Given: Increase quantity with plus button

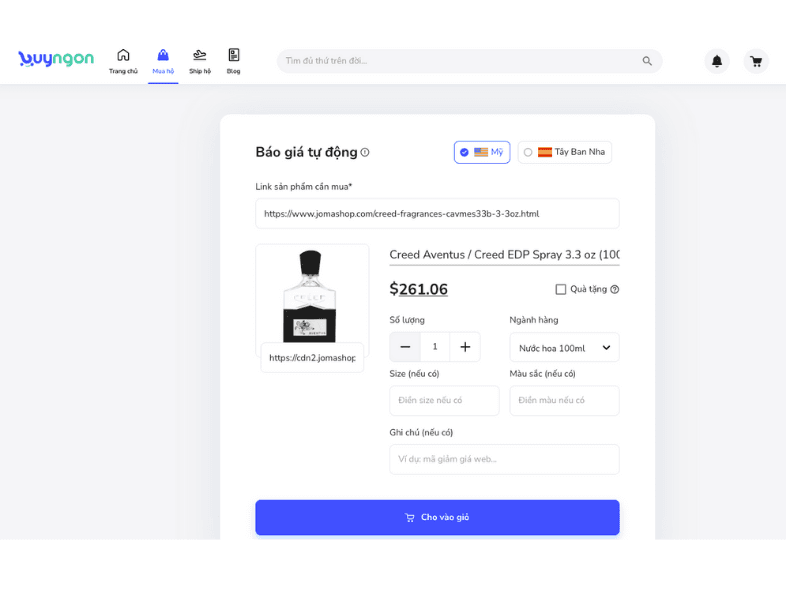Looking at the screenshot, I should point(465,347).
